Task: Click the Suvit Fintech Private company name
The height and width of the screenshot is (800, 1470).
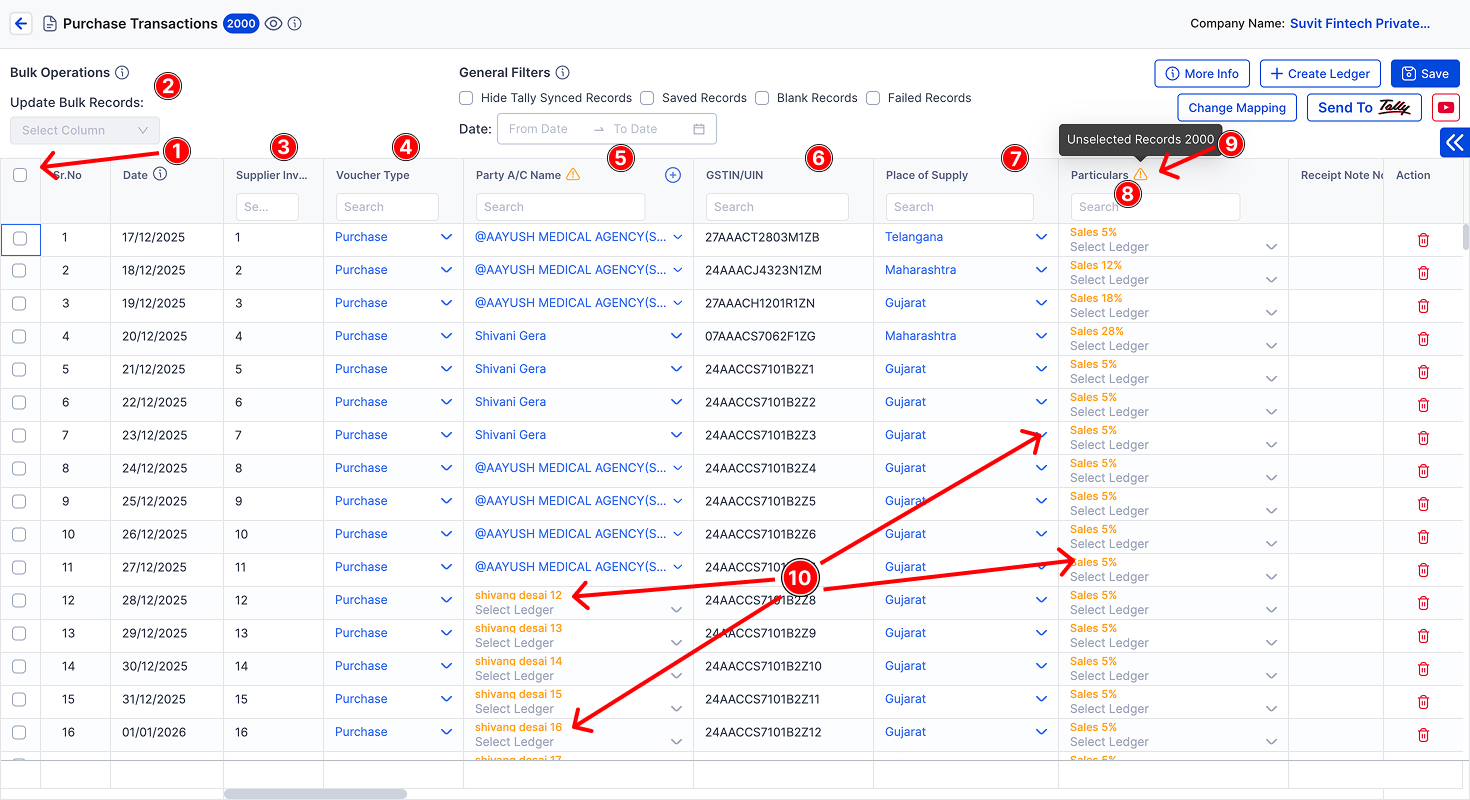Action: 1360,23
